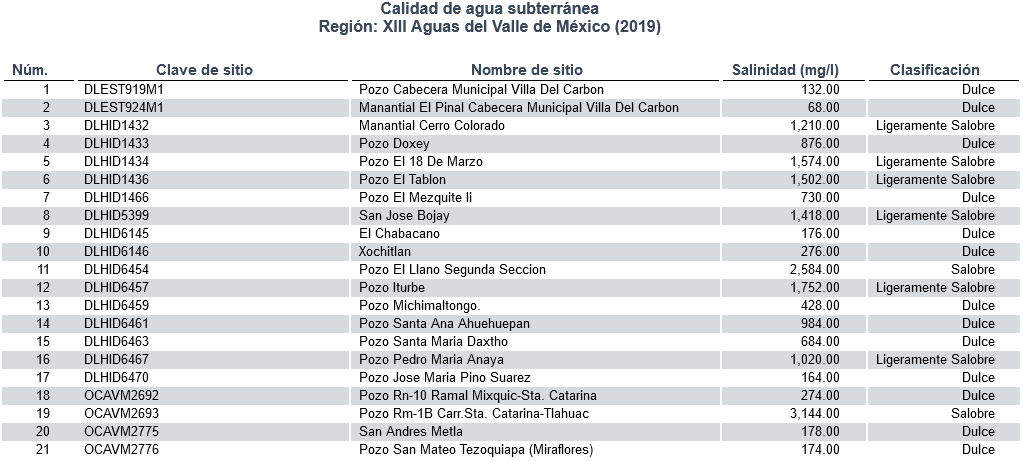Select the Nombre de sitio column header

527,70
